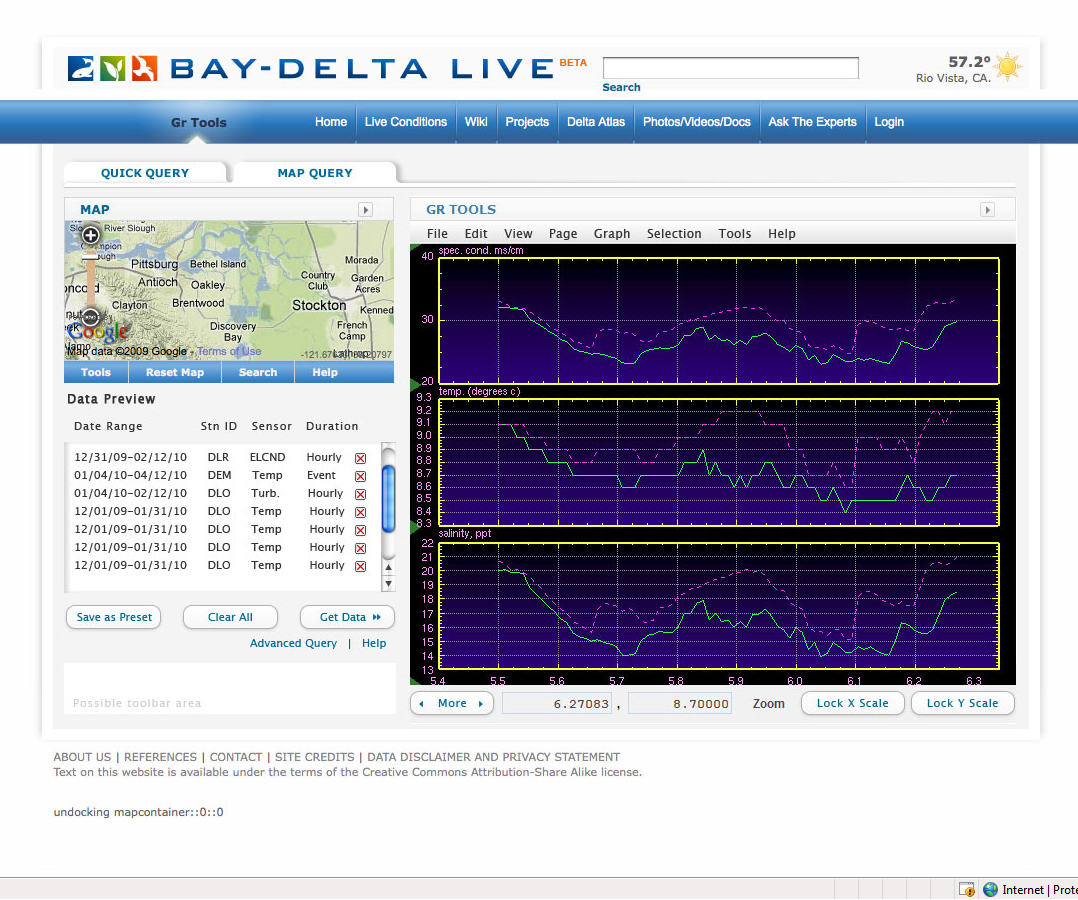
Task: Click the More button below the graph
Action: point(452,703)
